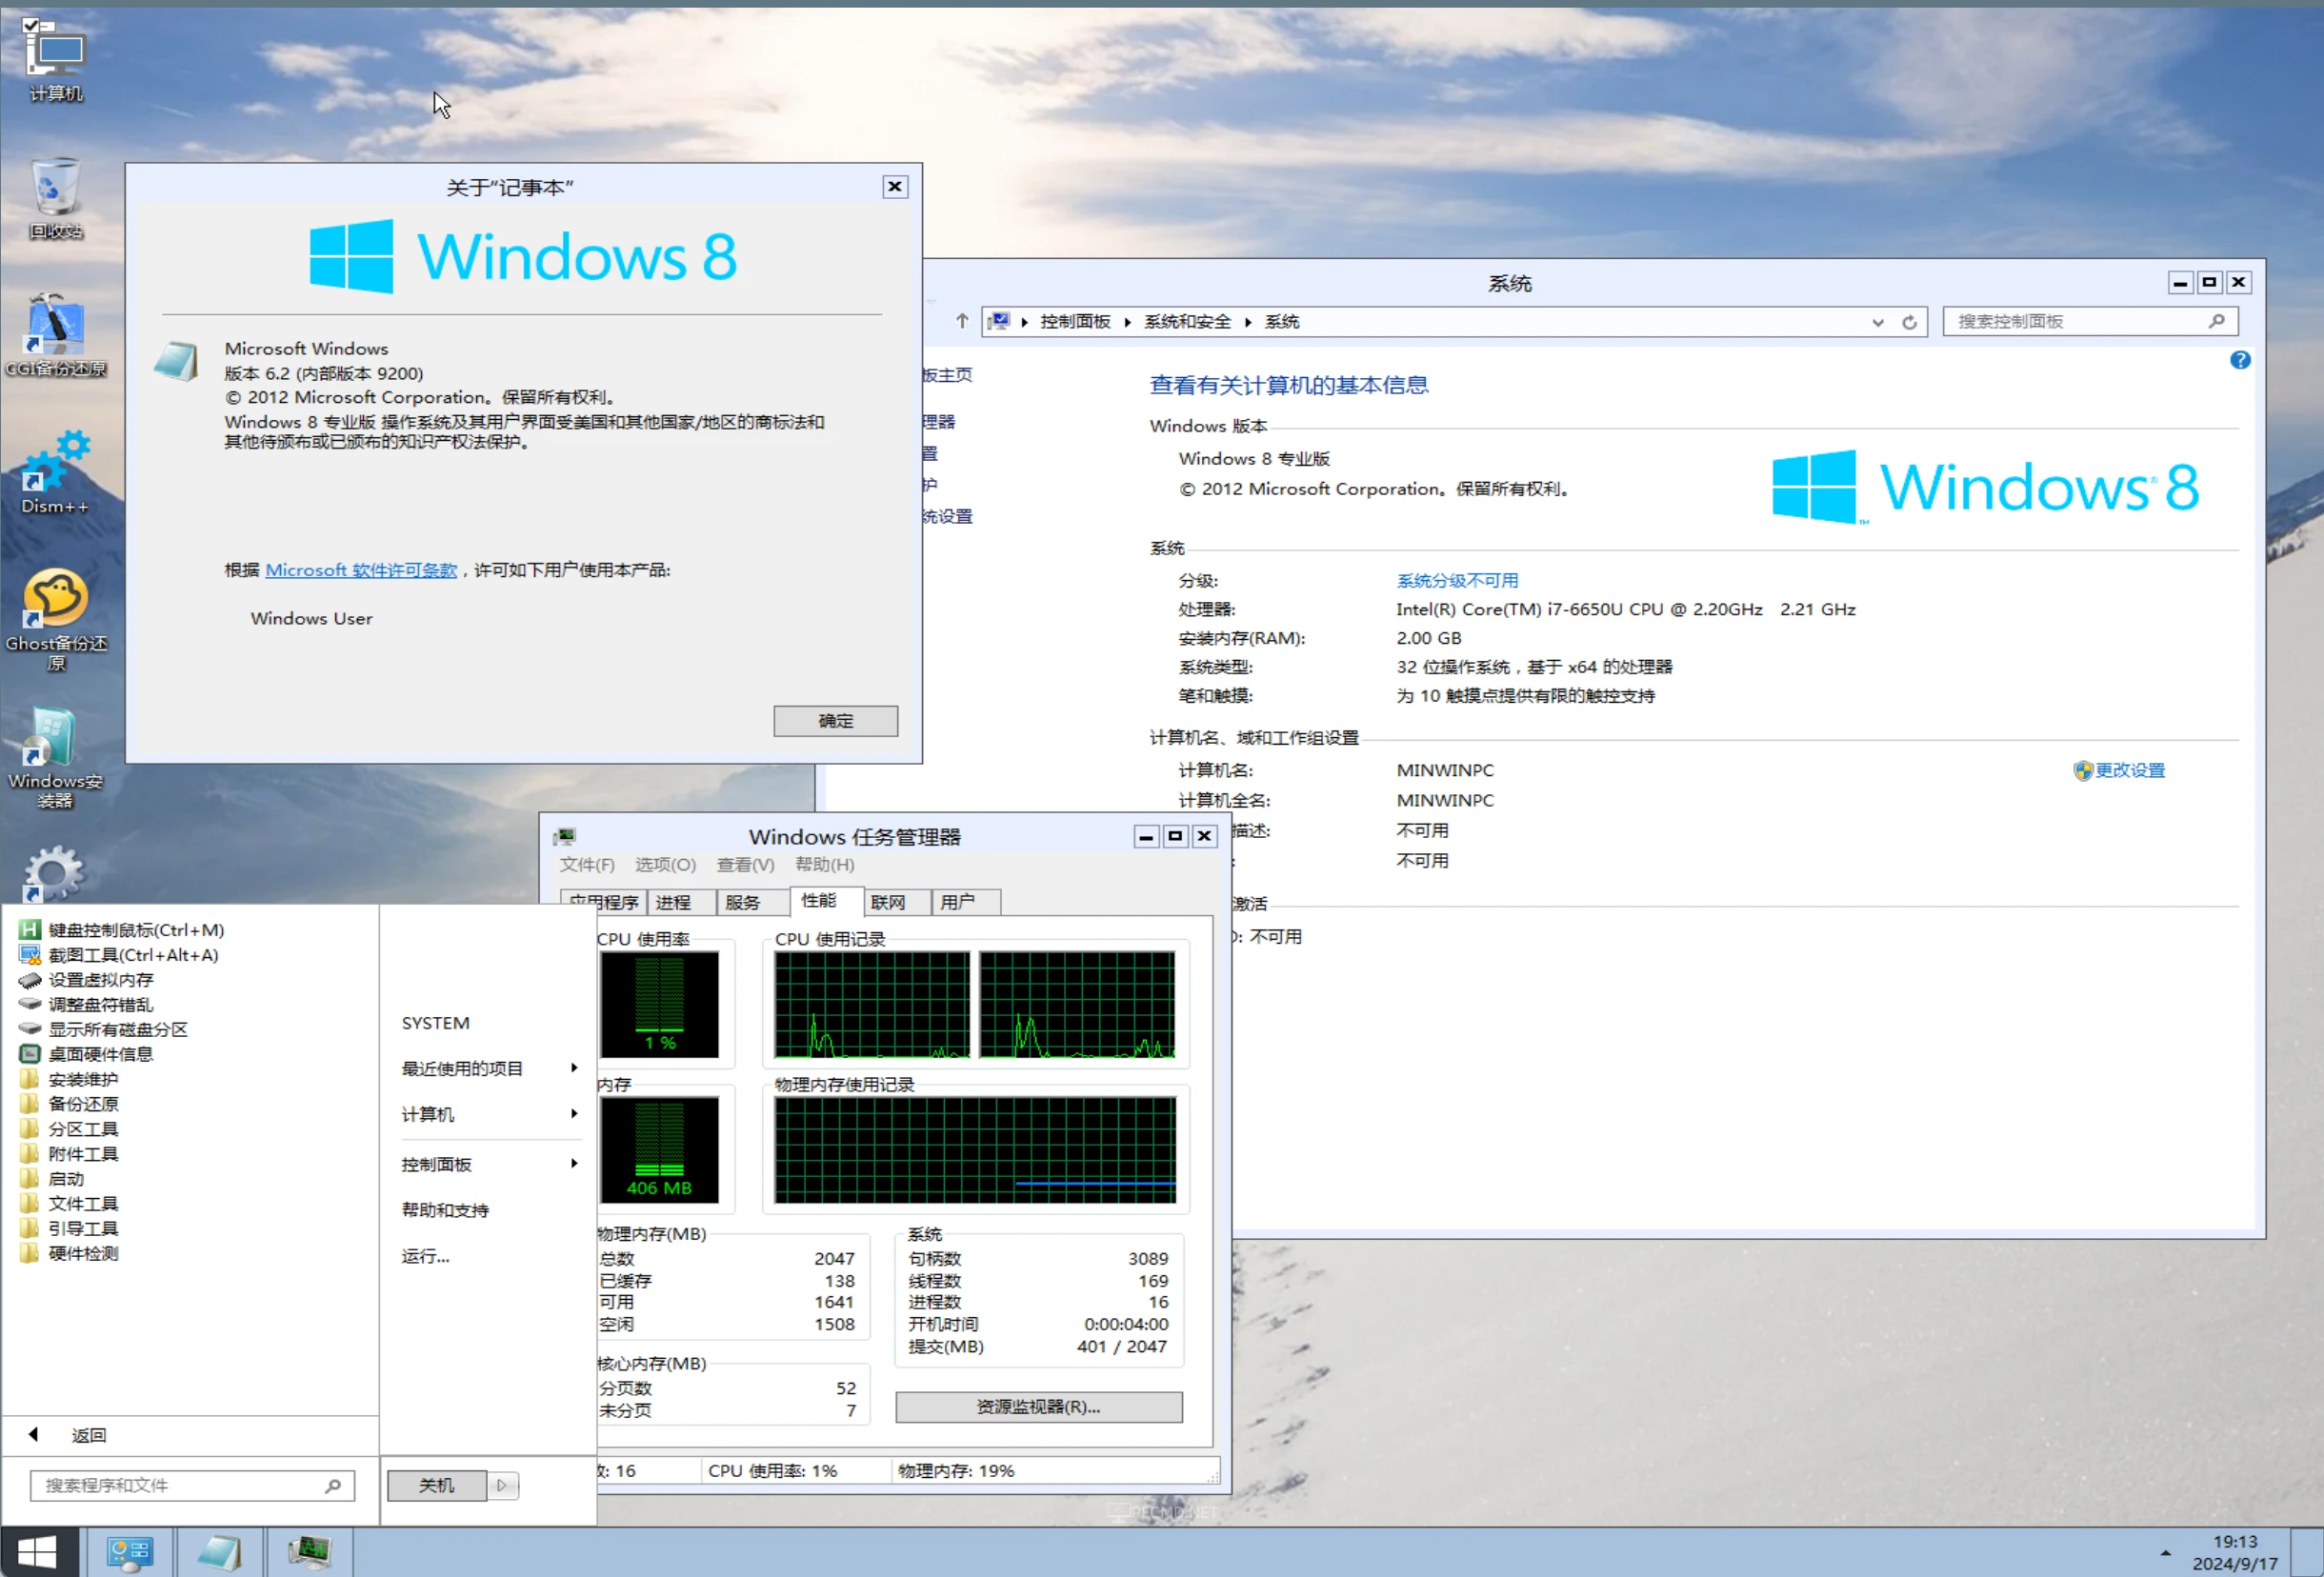Expand the 分区工具 folder in start menu
Viewport: 2324px width, 1577px height.
point(70,1129)
